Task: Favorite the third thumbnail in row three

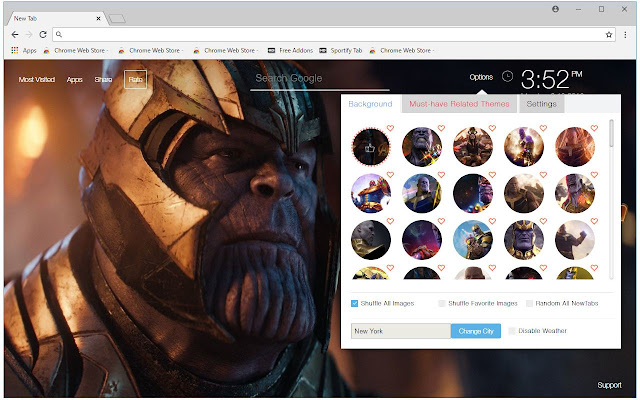Action: tap(492, 221)
